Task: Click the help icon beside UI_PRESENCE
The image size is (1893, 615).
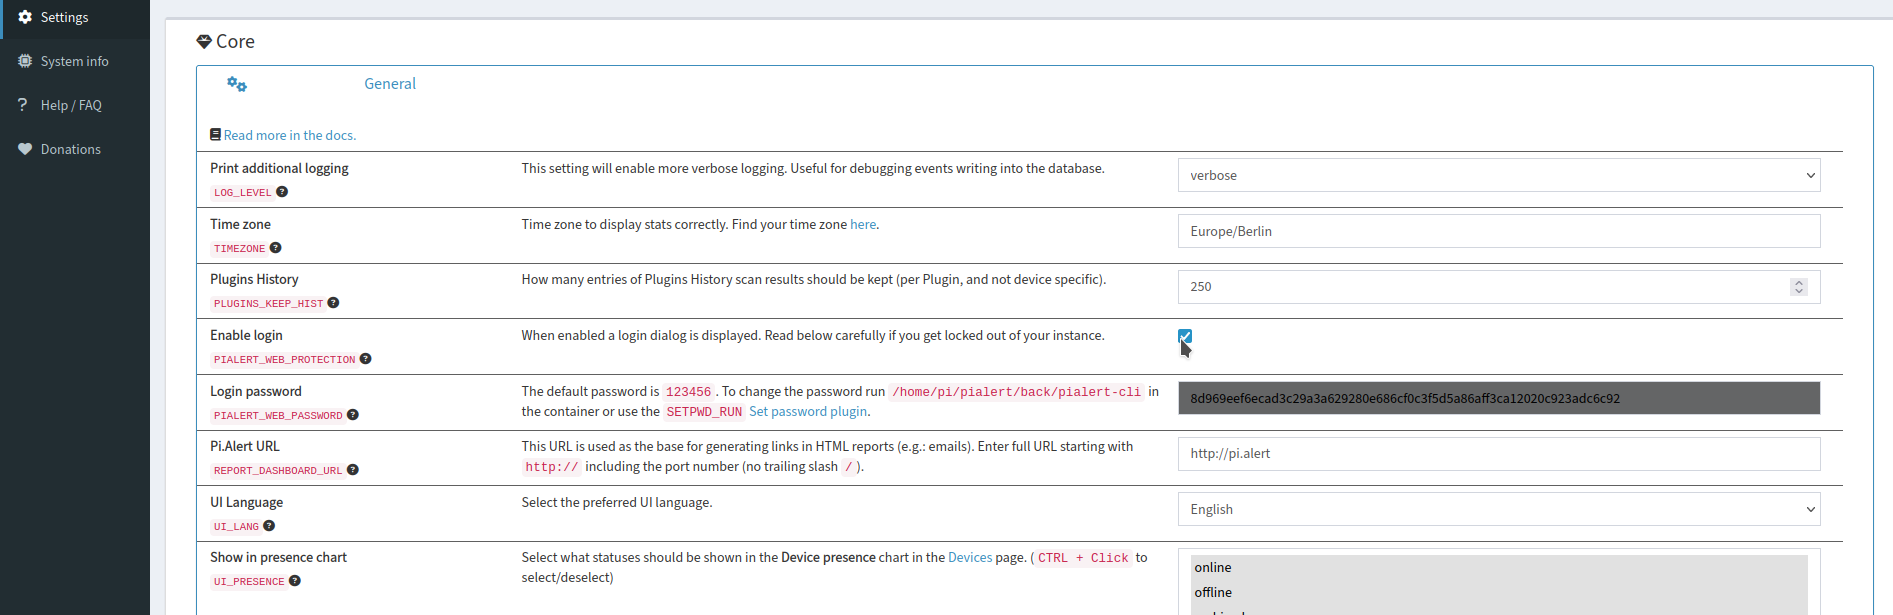Action: pos(295,581)
